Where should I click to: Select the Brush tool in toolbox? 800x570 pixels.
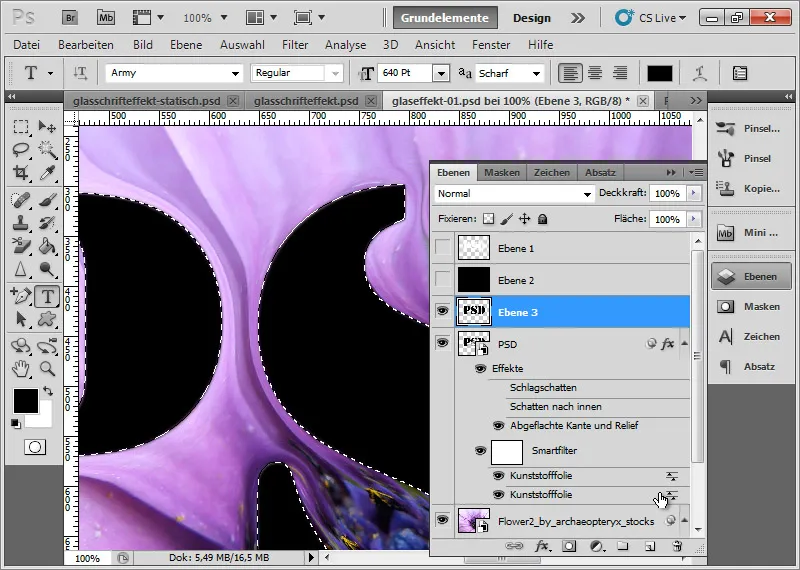tap(47, 200)
